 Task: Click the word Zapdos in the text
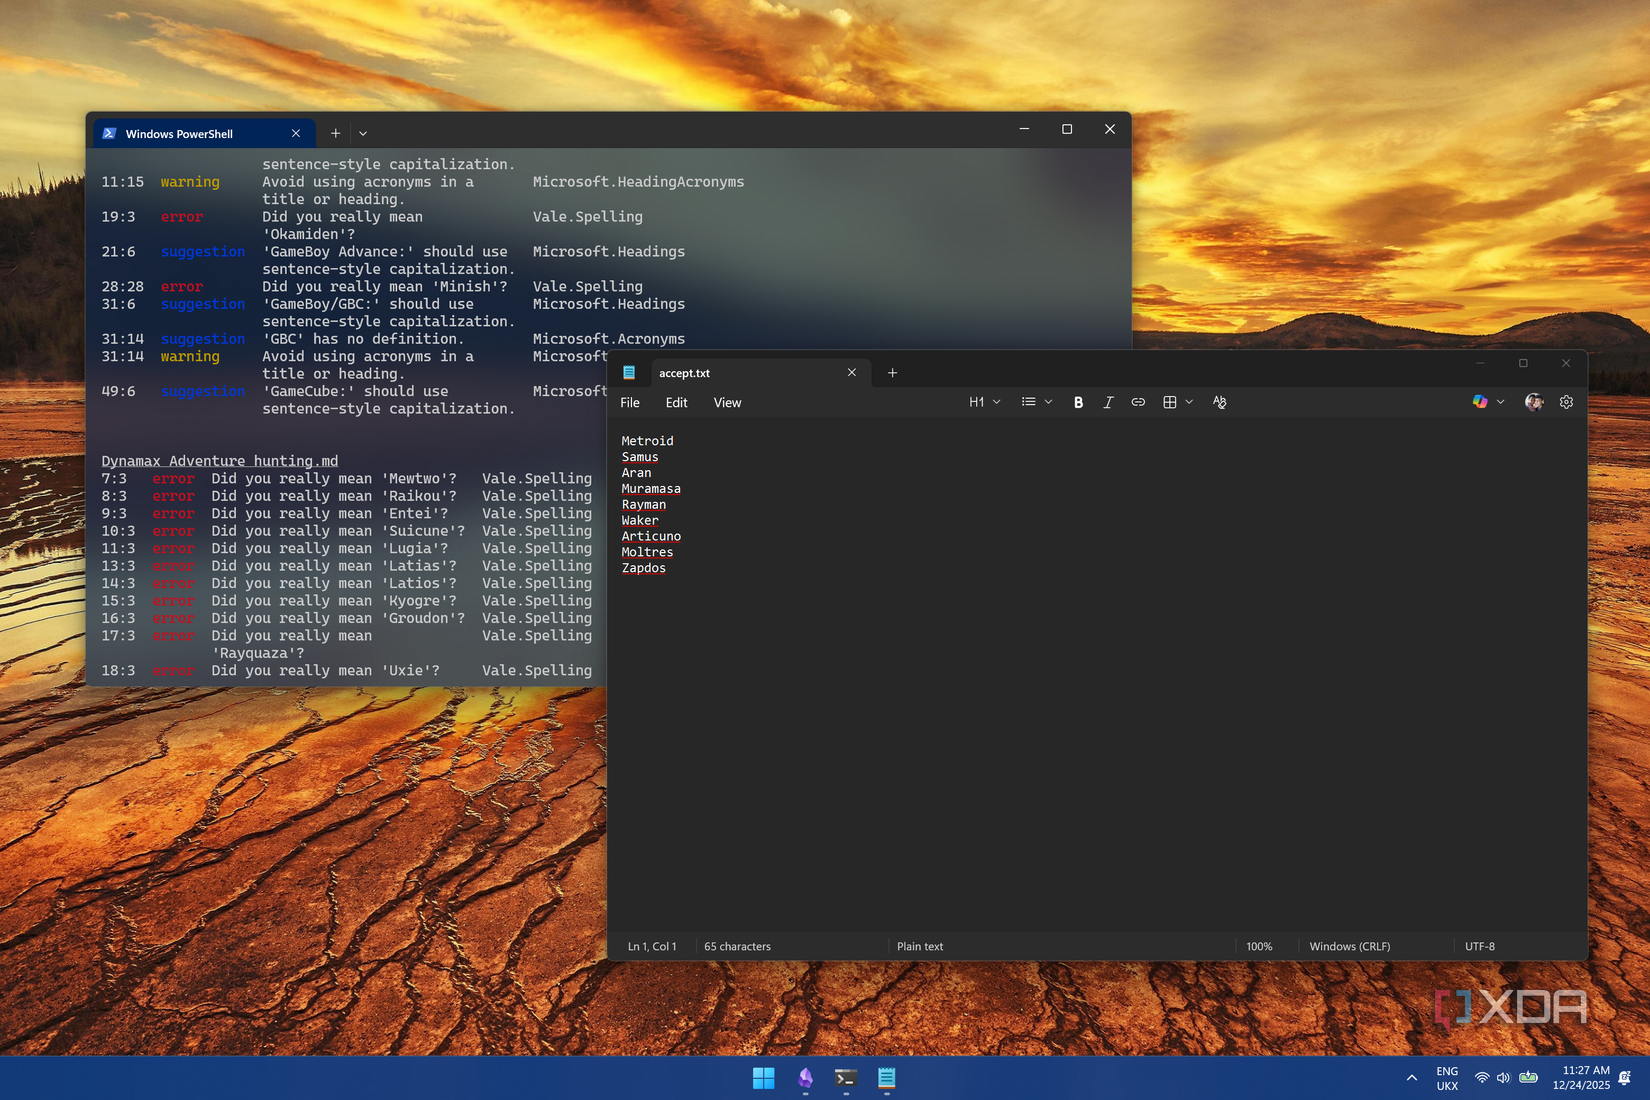click(643, 568)
